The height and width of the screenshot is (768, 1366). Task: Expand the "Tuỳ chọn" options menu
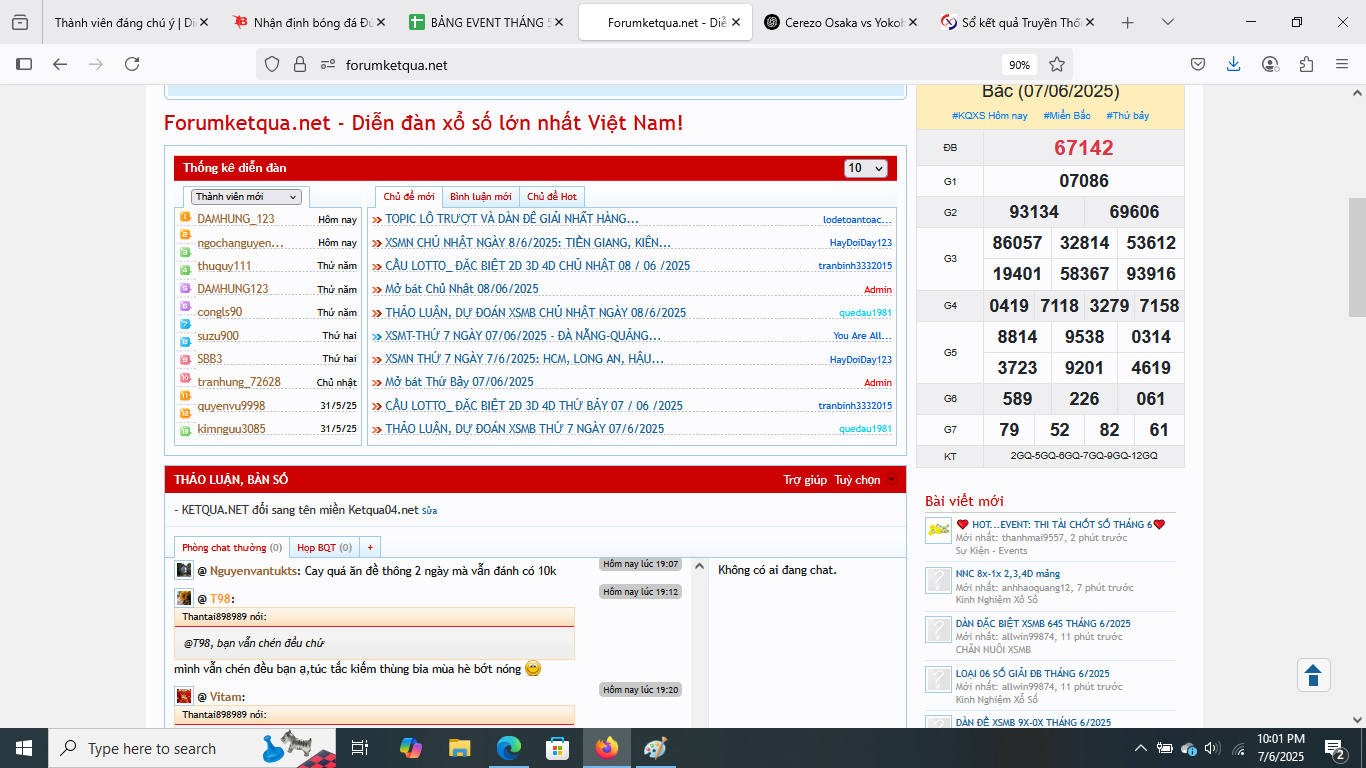click(x=865, y=480)
